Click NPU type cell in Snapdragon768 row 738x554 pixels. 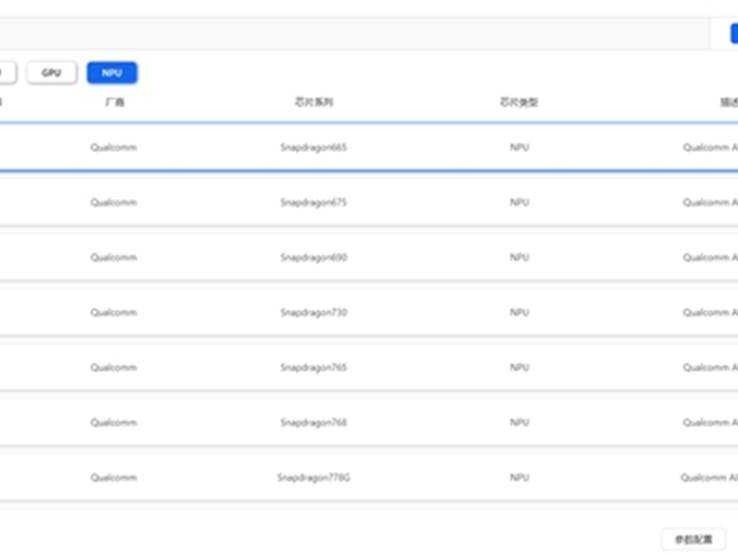coord(520,423)
